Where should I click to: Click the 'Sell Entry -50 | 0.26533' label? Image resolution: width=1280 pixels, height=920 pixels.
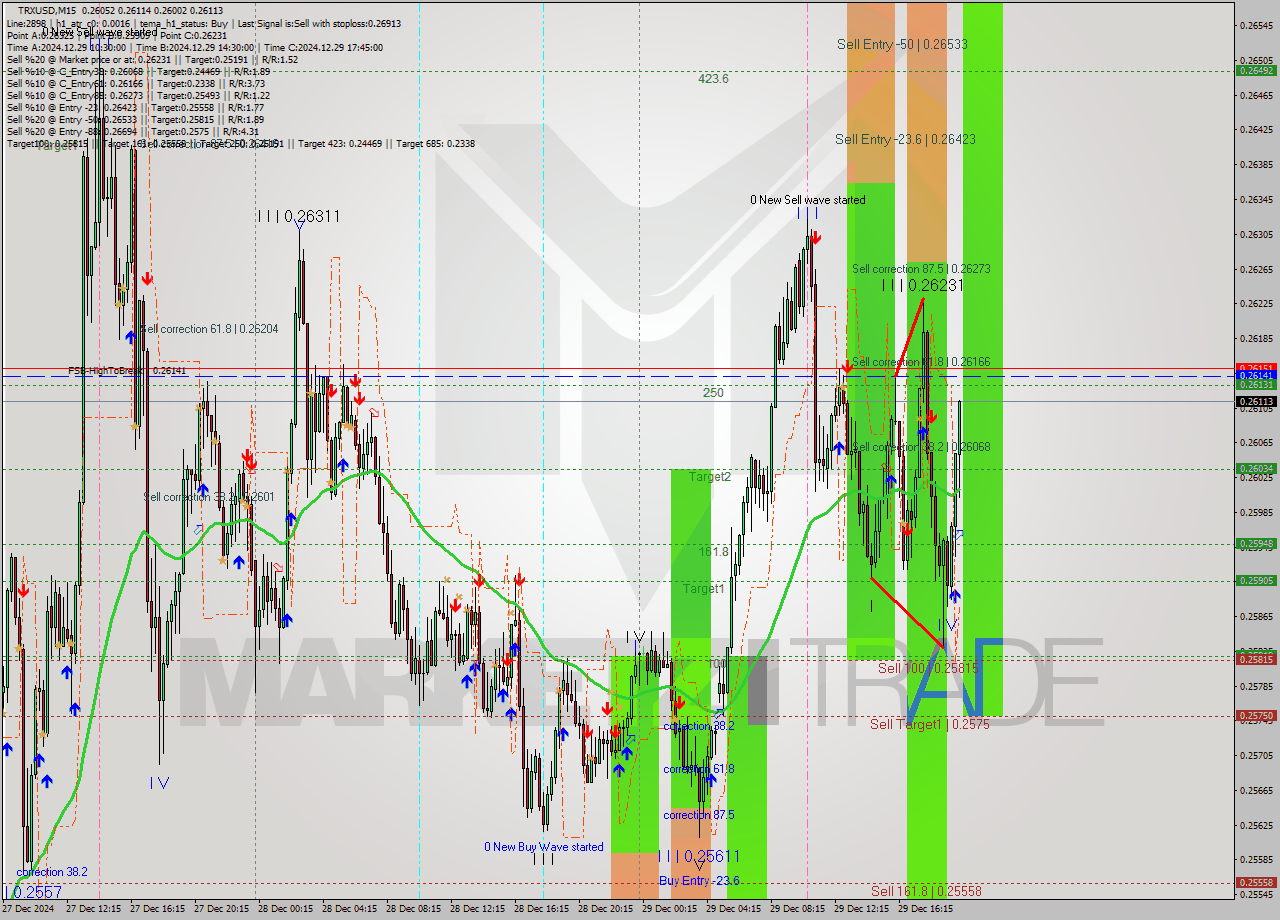click(902, 44)
